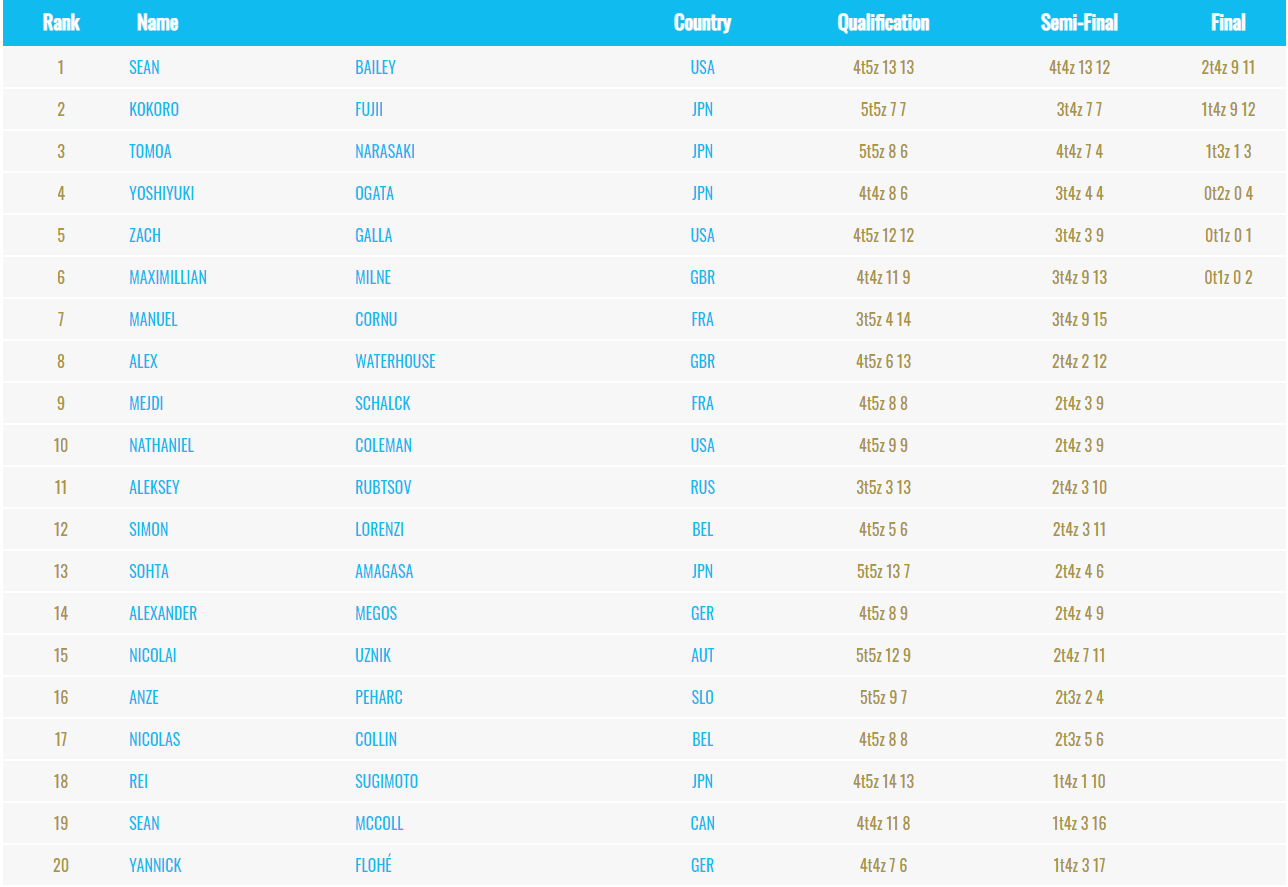Select the SUGIMOTO surname link

(386, 781)
